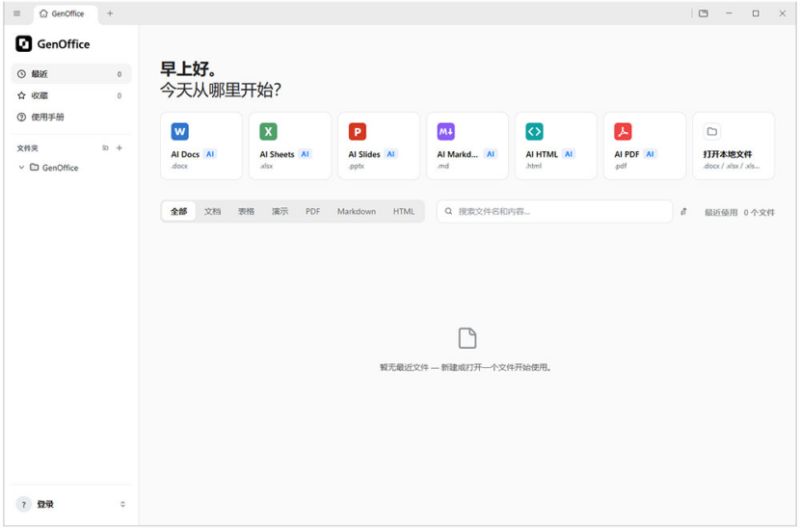Open the AI PDF card

pos(645,146)
